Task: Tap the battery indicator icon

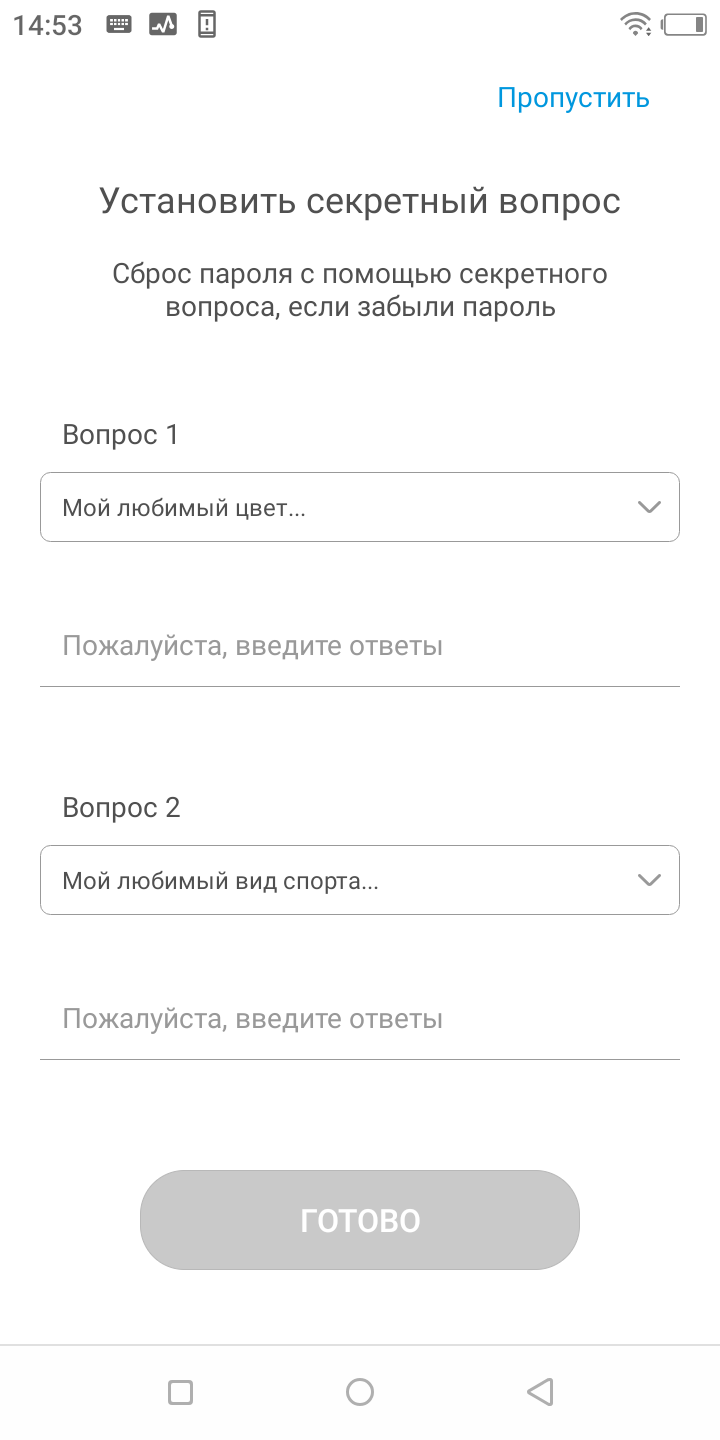Action: pos(685,25)
